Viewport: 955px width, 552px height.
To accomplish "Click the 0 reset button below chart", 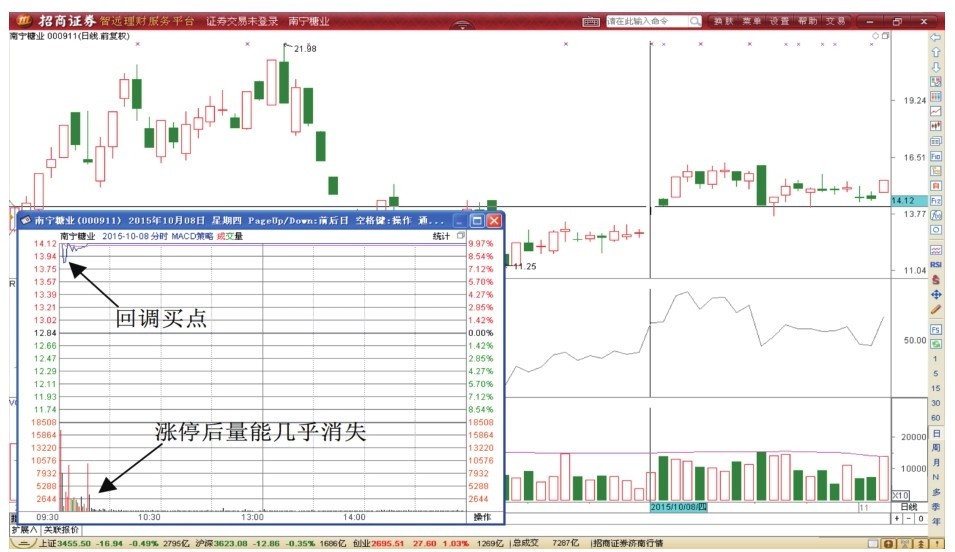I will (920, 518).
